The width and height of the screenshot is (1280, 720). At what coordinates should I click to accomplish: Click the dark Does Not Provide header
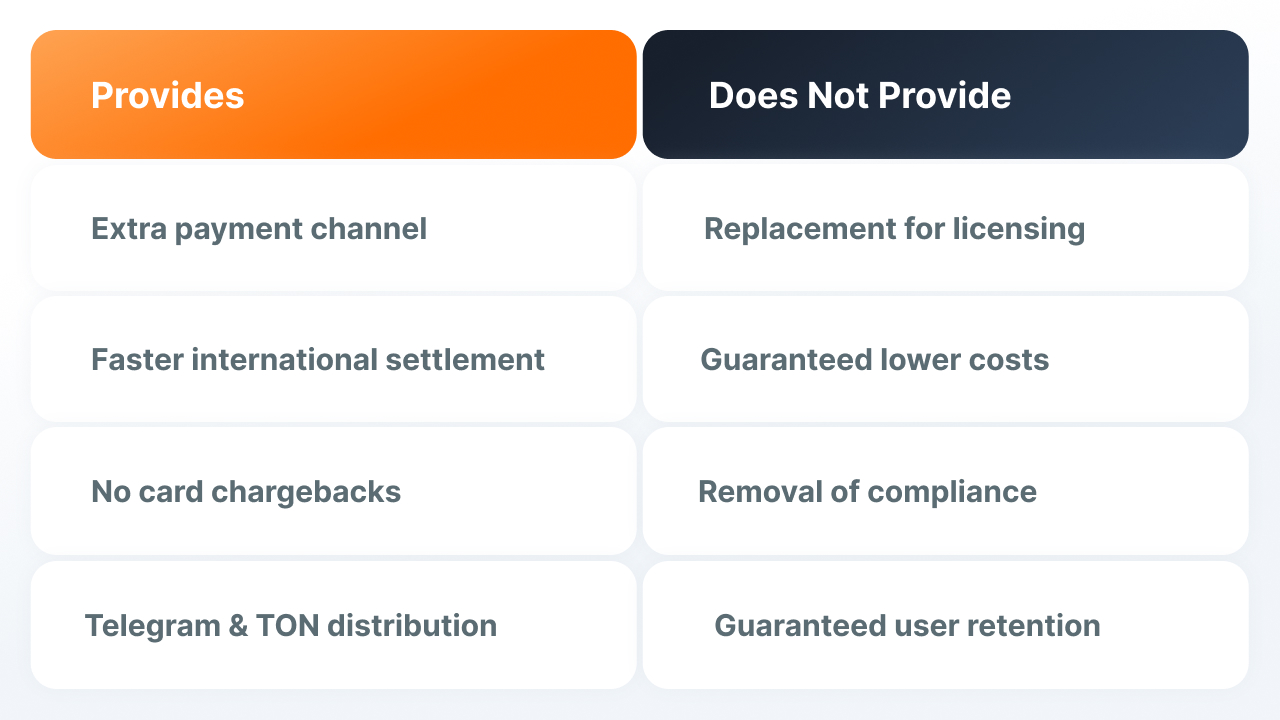[x=946, y=94]
